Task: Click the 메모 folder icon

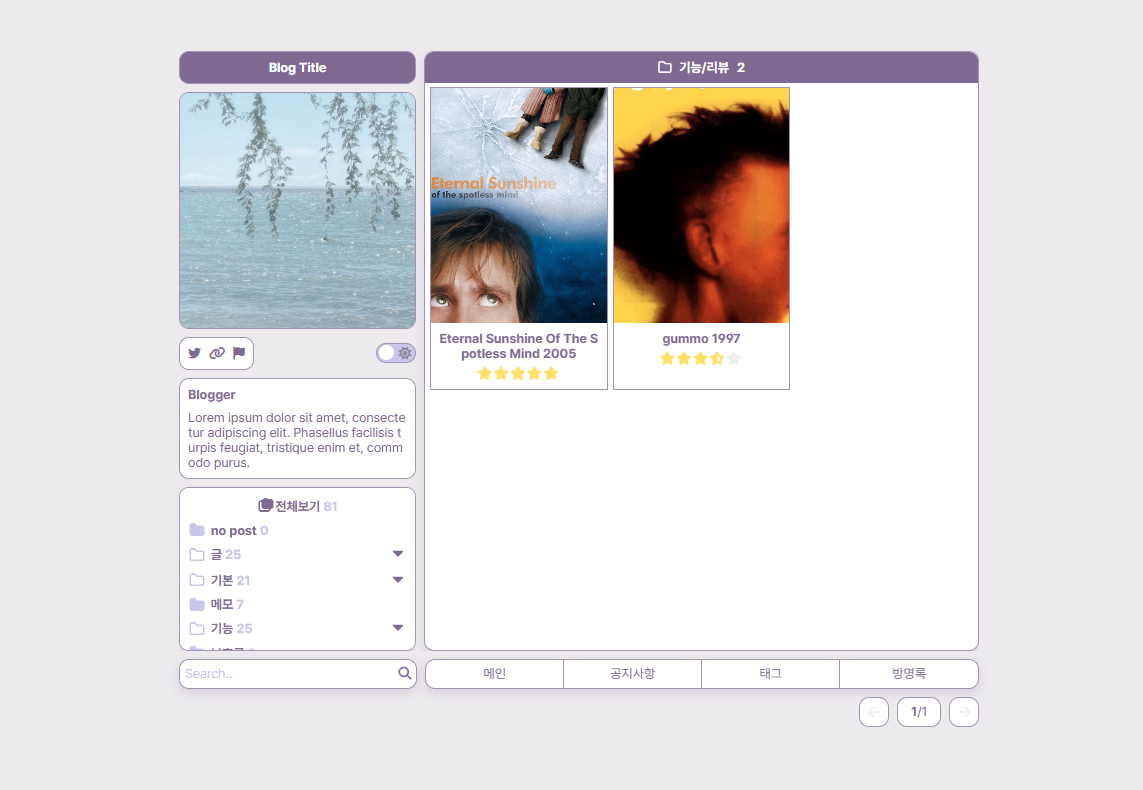Action: point(197,604)
